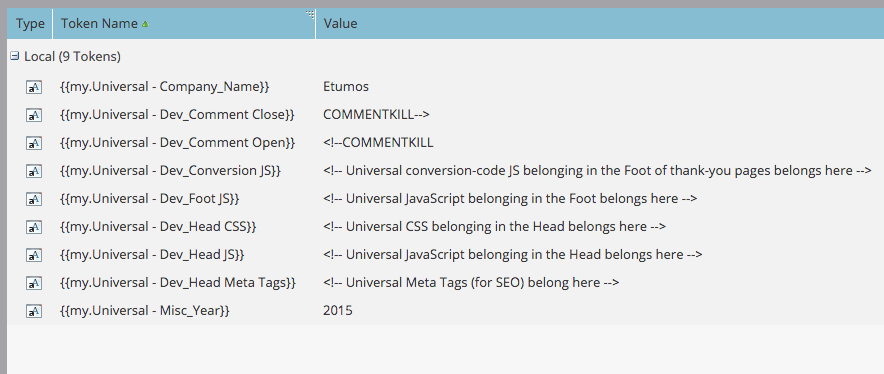This screenshot has width=884, height=374.
Task: Click the Universal Meta Tags comment value
Action: point(471,282)
